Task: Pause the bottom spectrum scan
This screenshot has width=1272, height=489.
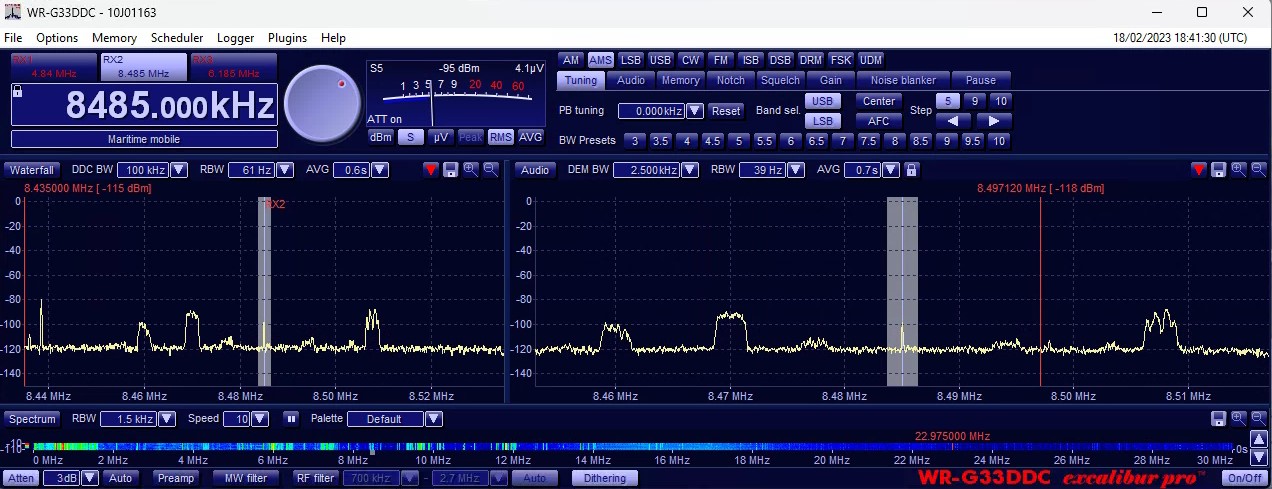Action: point(291,419)
